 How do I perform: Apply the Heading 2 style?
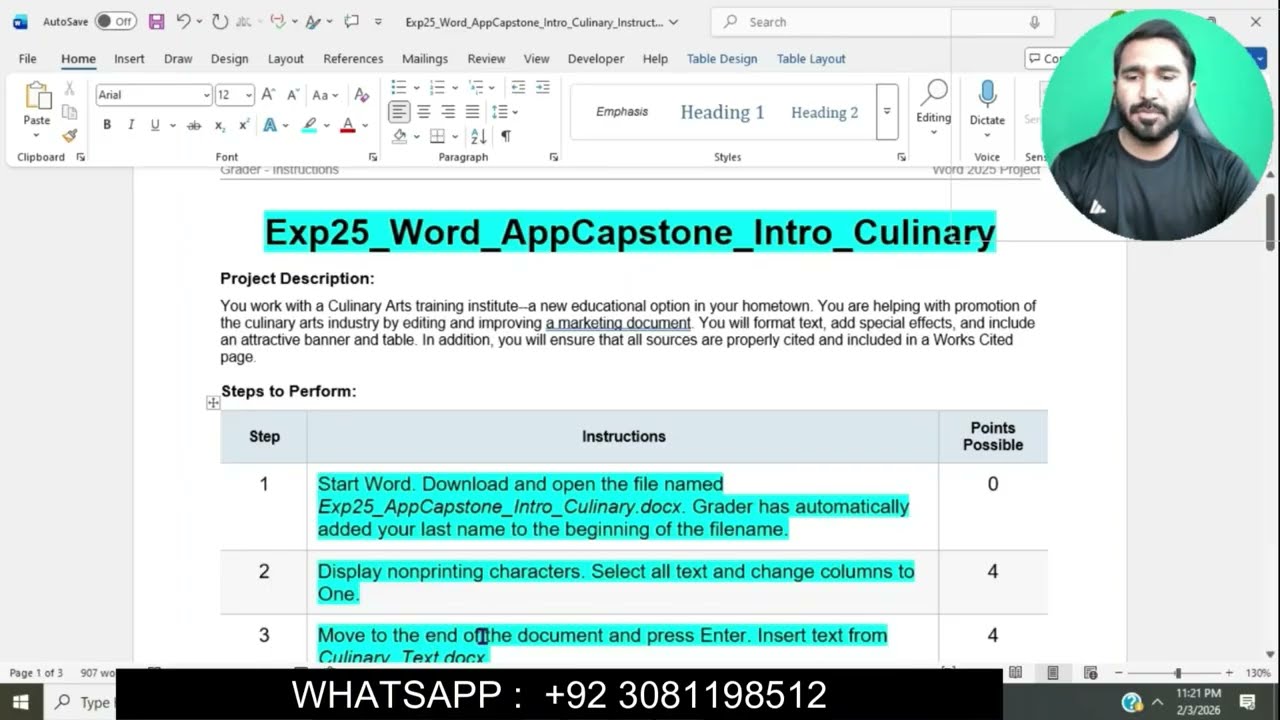(x=825, y=112)
